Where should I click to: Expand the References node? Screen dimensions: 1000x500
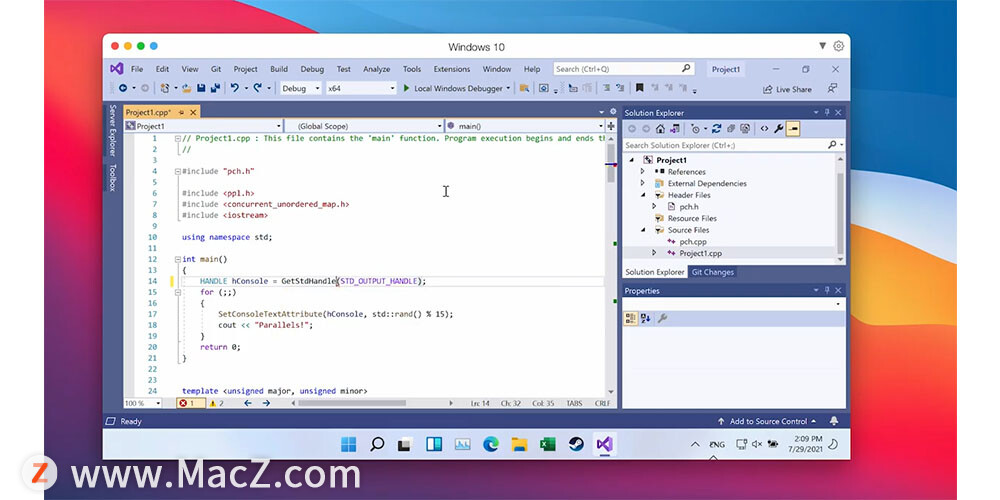point(642,172)
